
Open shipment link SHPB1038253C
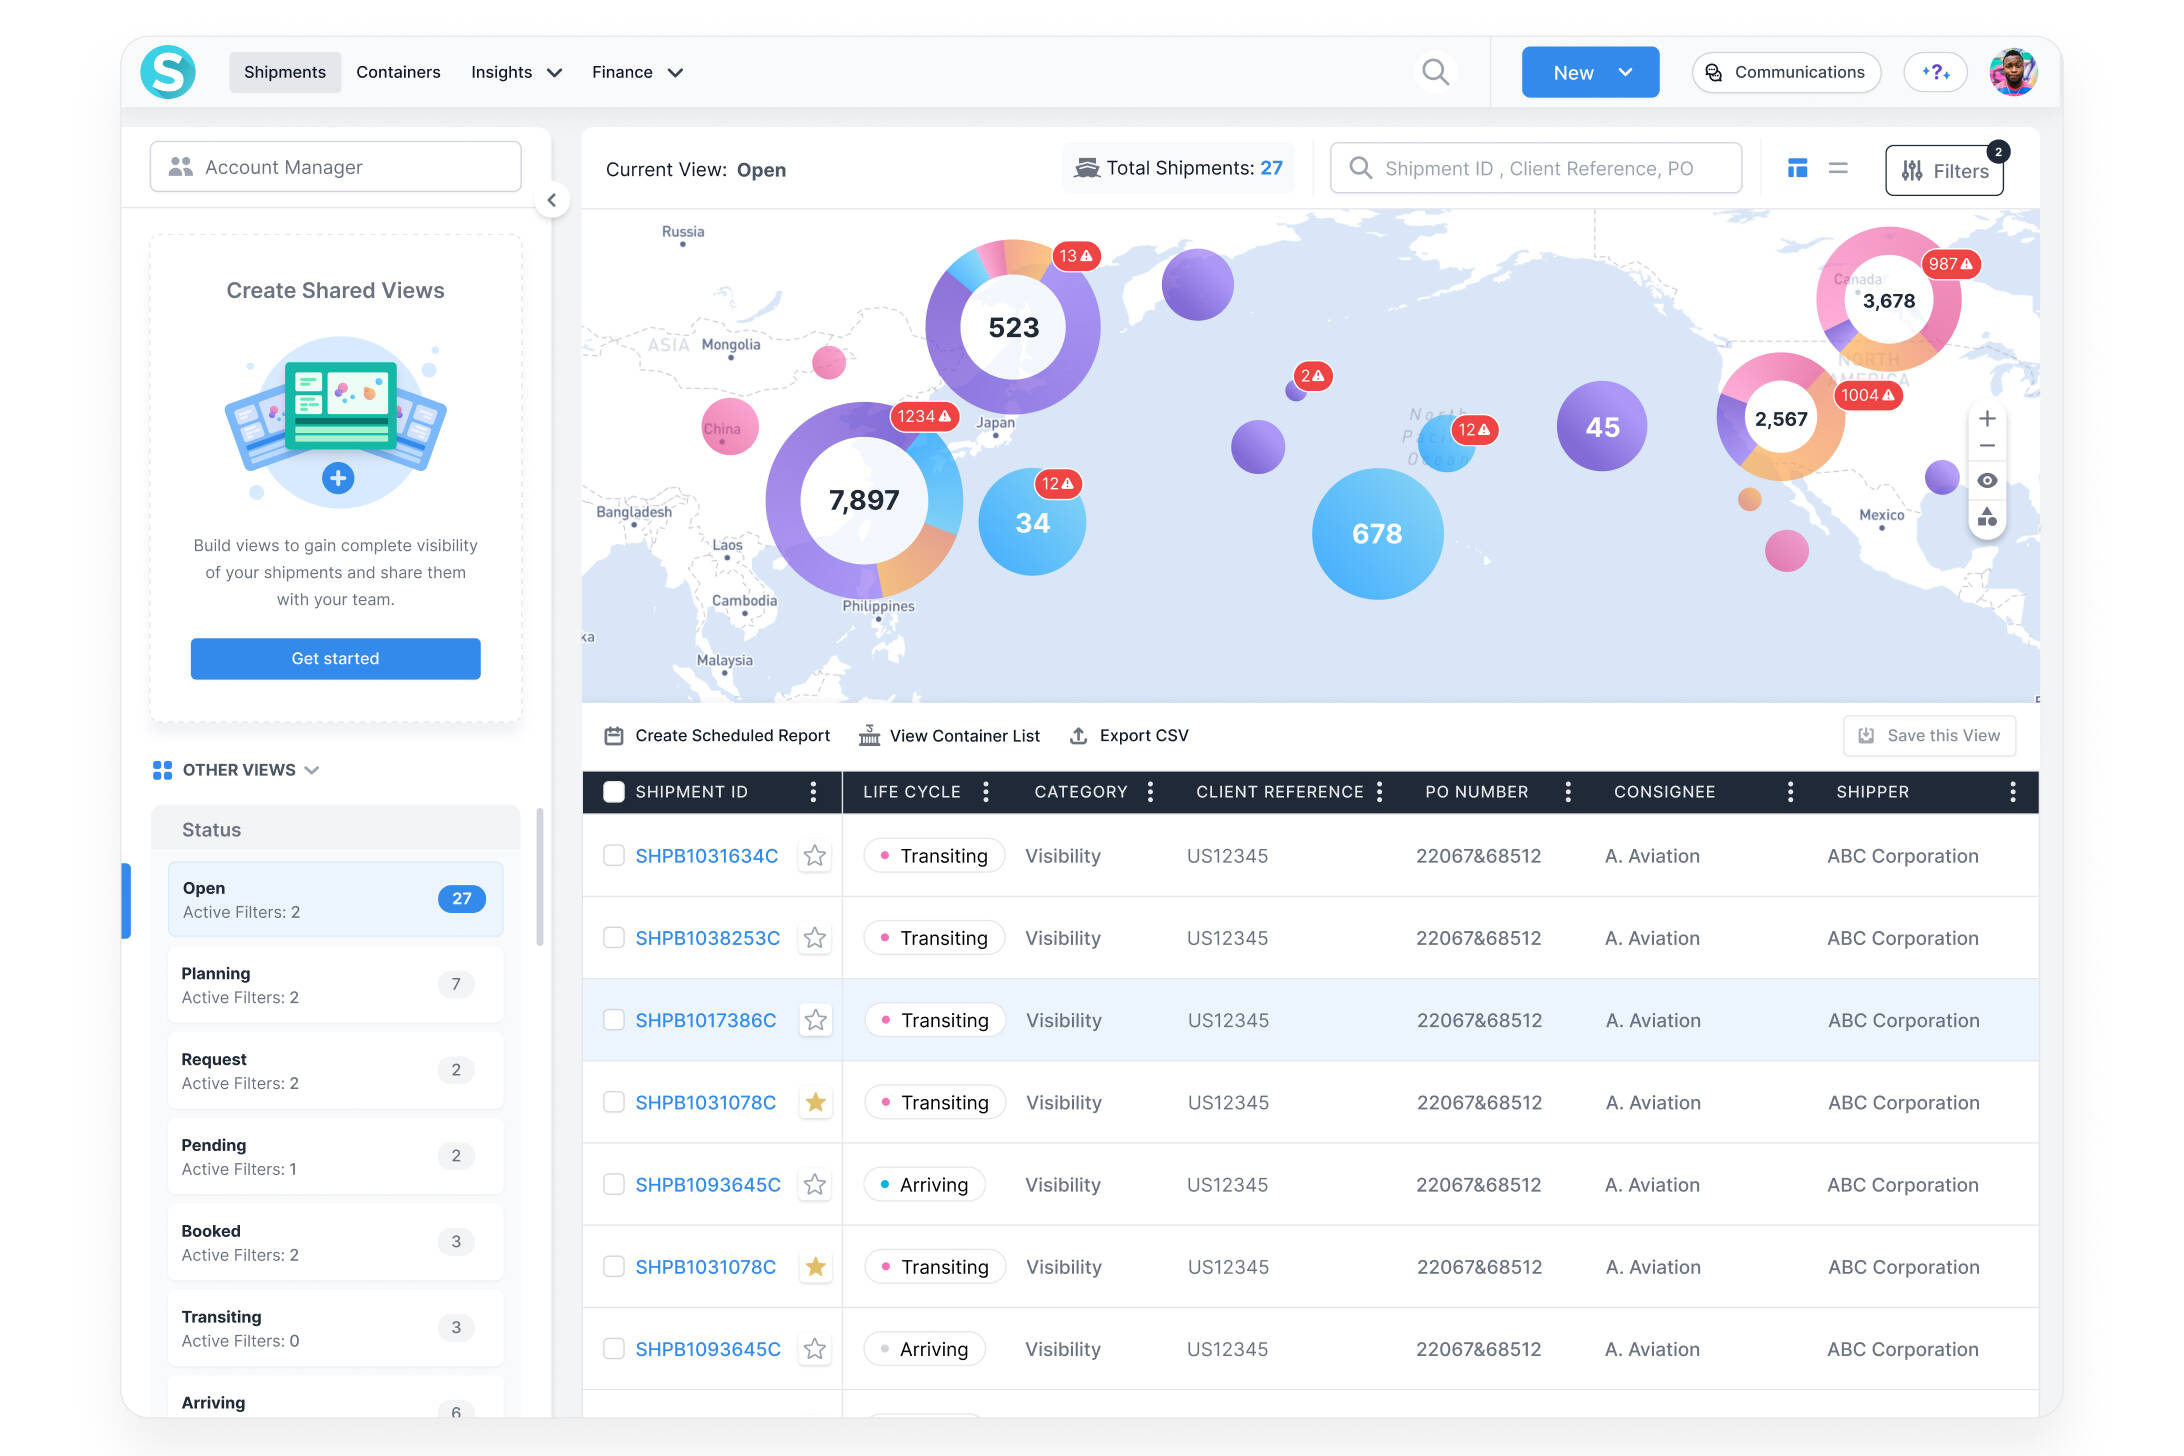click(x=707, y=938)
